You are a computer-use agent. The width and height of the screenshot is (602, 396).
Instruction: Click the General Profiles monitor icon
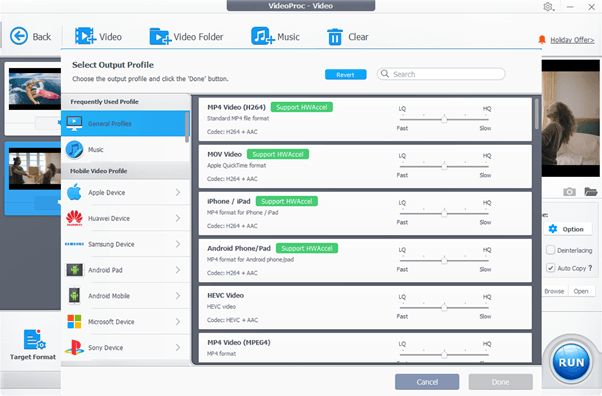coord(74,123)
